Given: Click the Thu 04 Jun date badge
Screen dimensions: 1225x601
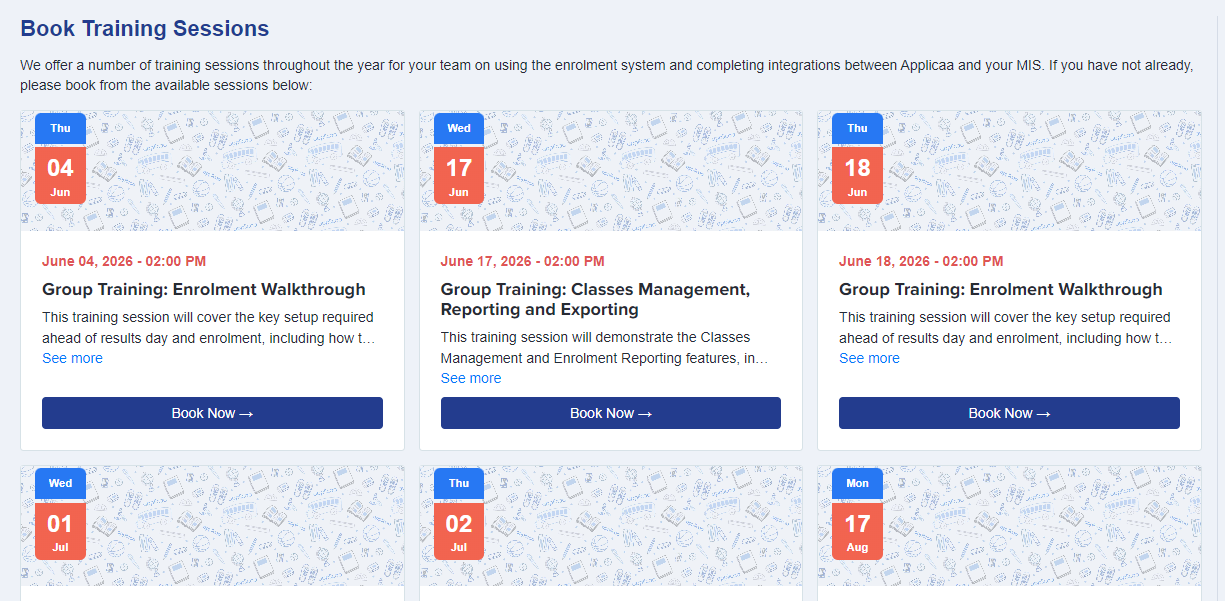Looking at the screenshot, I should click(60, 158).
